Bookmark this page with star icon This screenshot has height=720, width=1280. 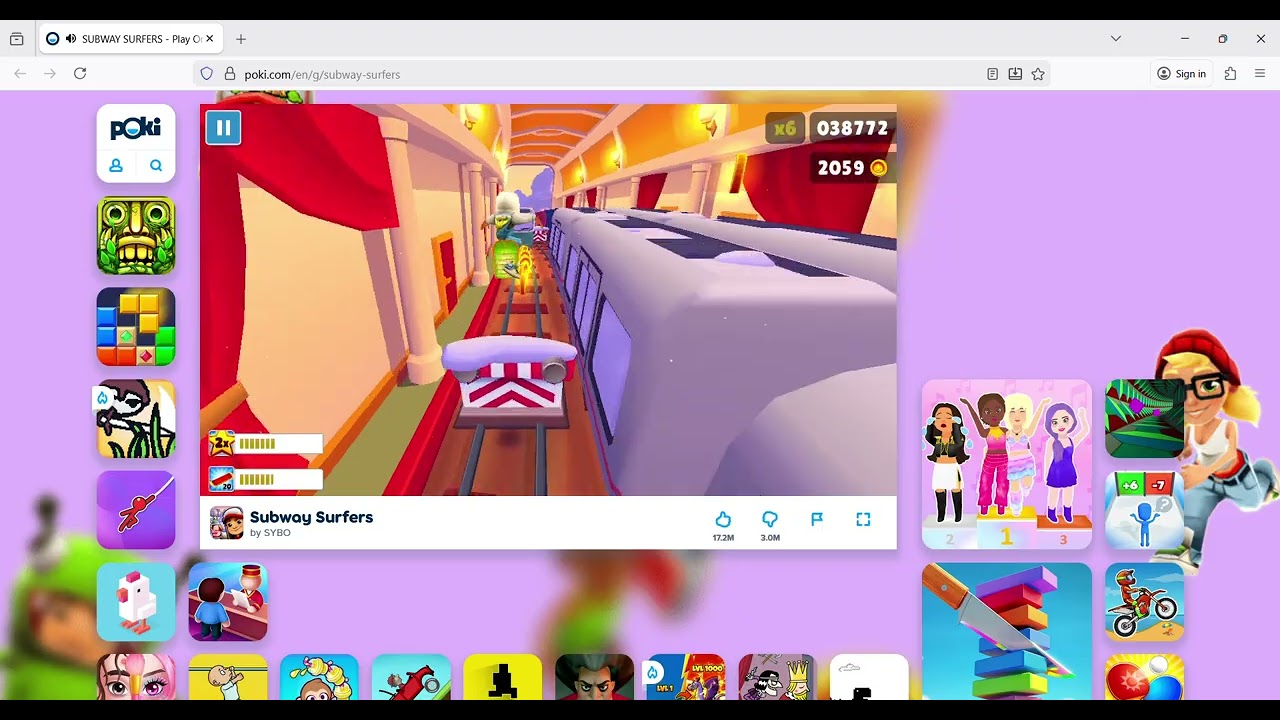[x=1038, y=74]
